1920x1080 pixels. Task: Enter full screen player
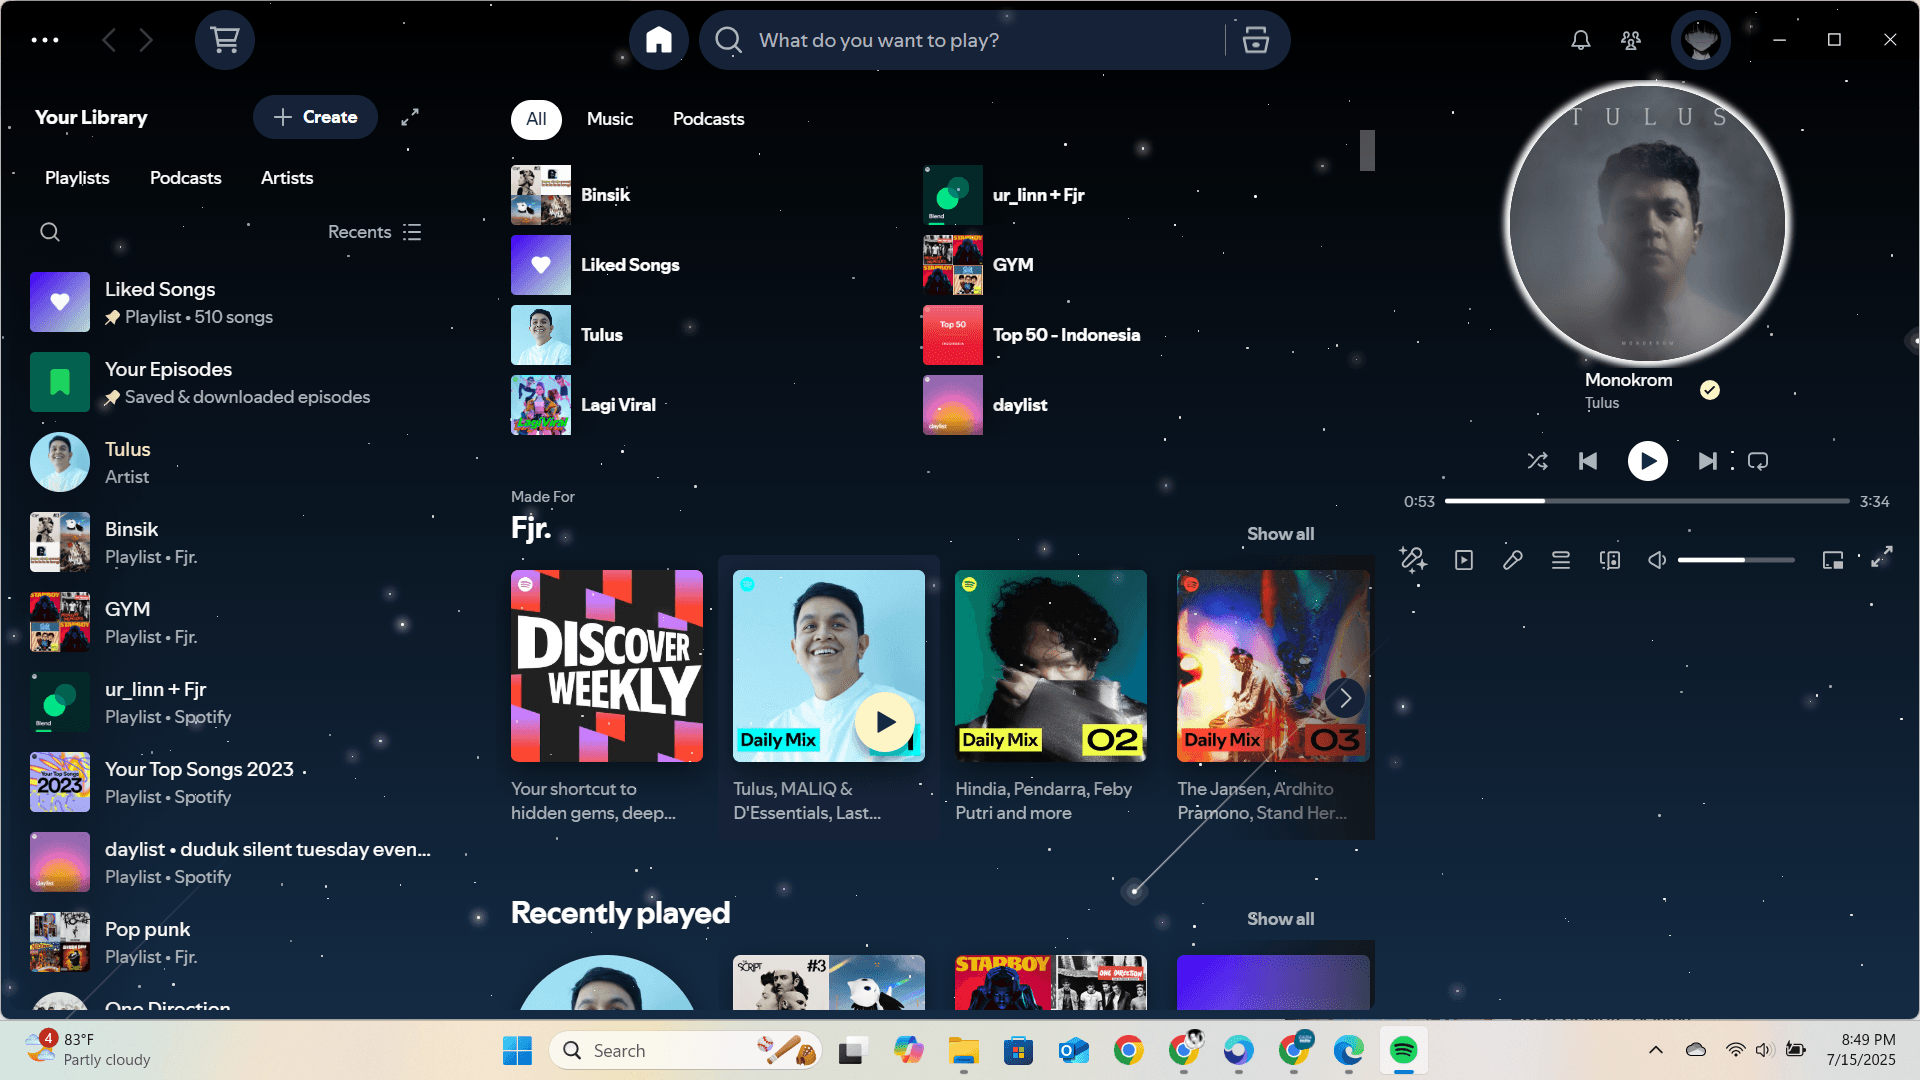click(x=1882, y=557)
